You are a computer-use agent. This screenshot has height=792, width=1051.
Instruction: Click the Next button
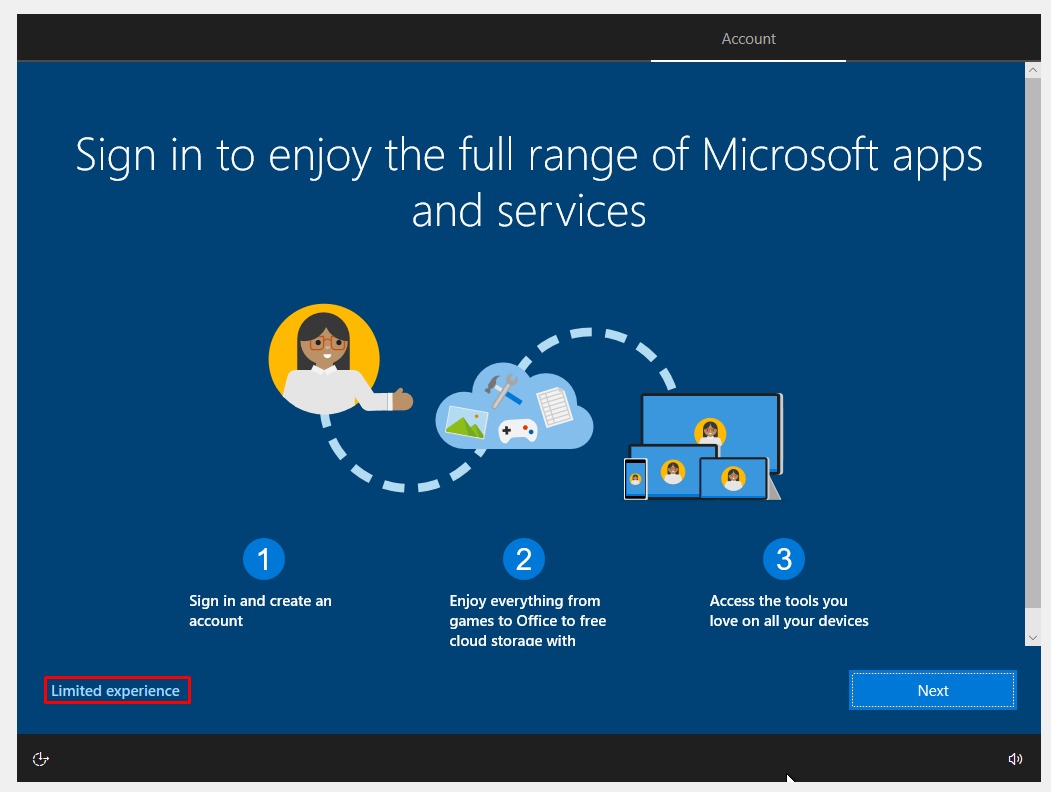(932, 690)
